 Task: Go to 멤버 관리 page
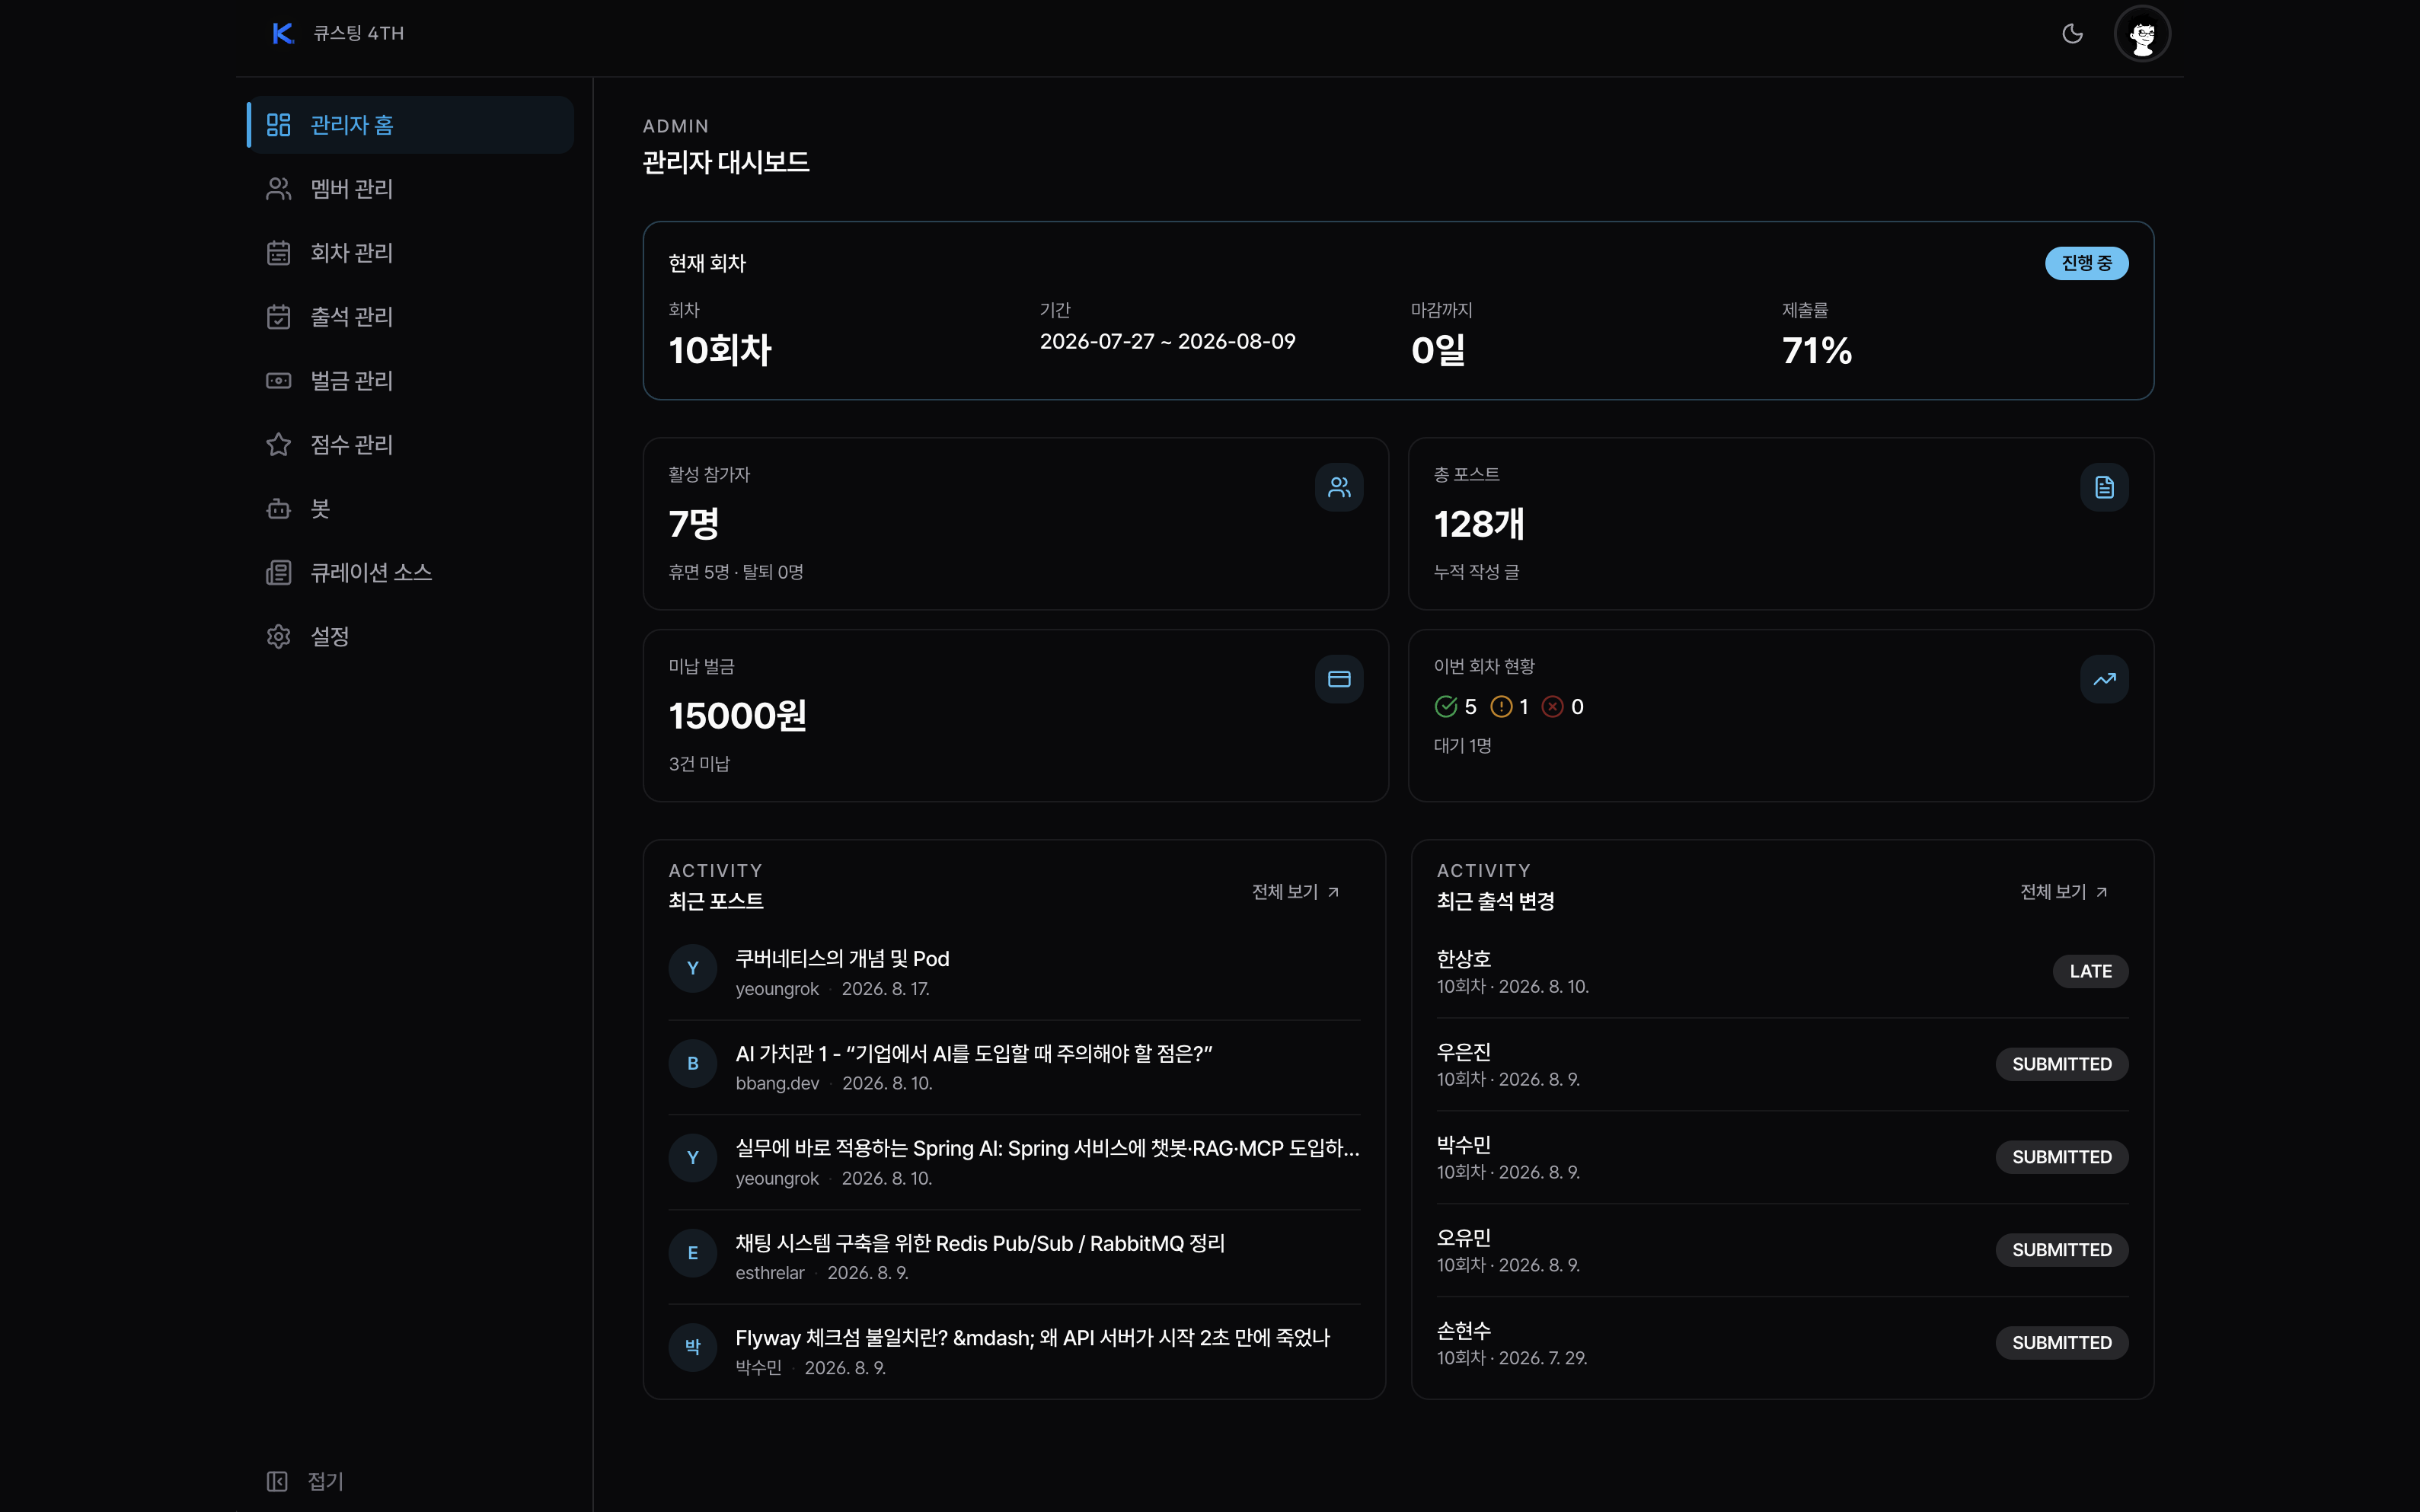pos(411,189)
